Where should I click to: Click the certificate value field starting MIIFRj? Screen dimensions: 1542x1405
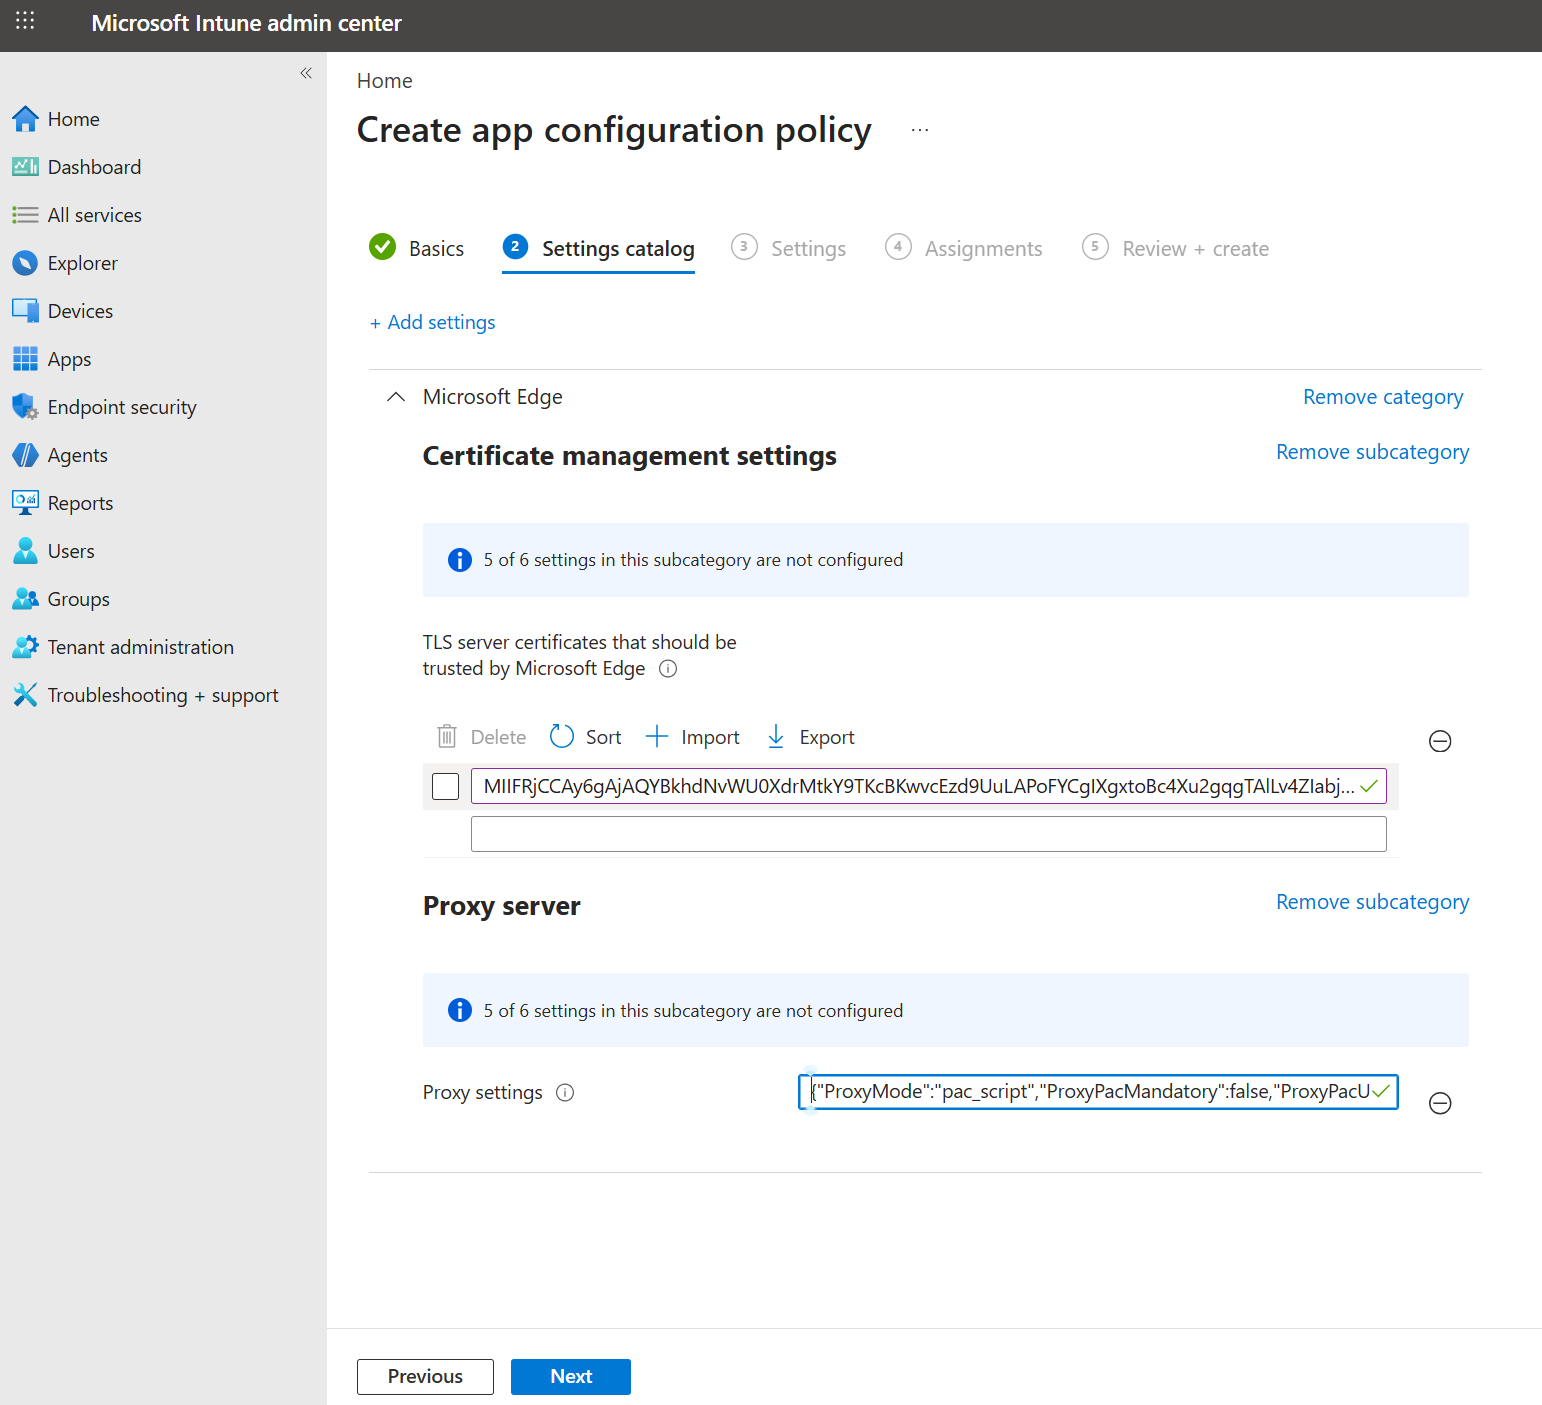(x=928, y=786)
